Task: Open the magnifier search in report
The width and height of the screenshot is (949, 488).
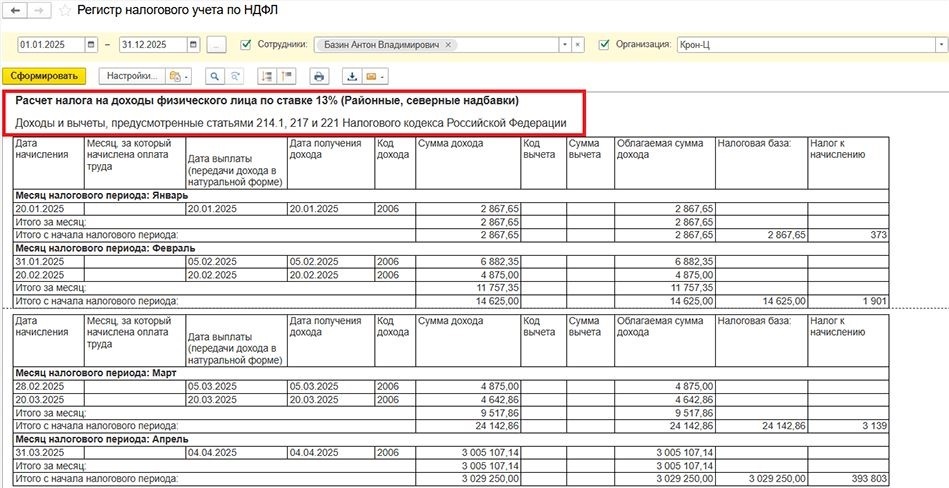Action: coord(214,76)
